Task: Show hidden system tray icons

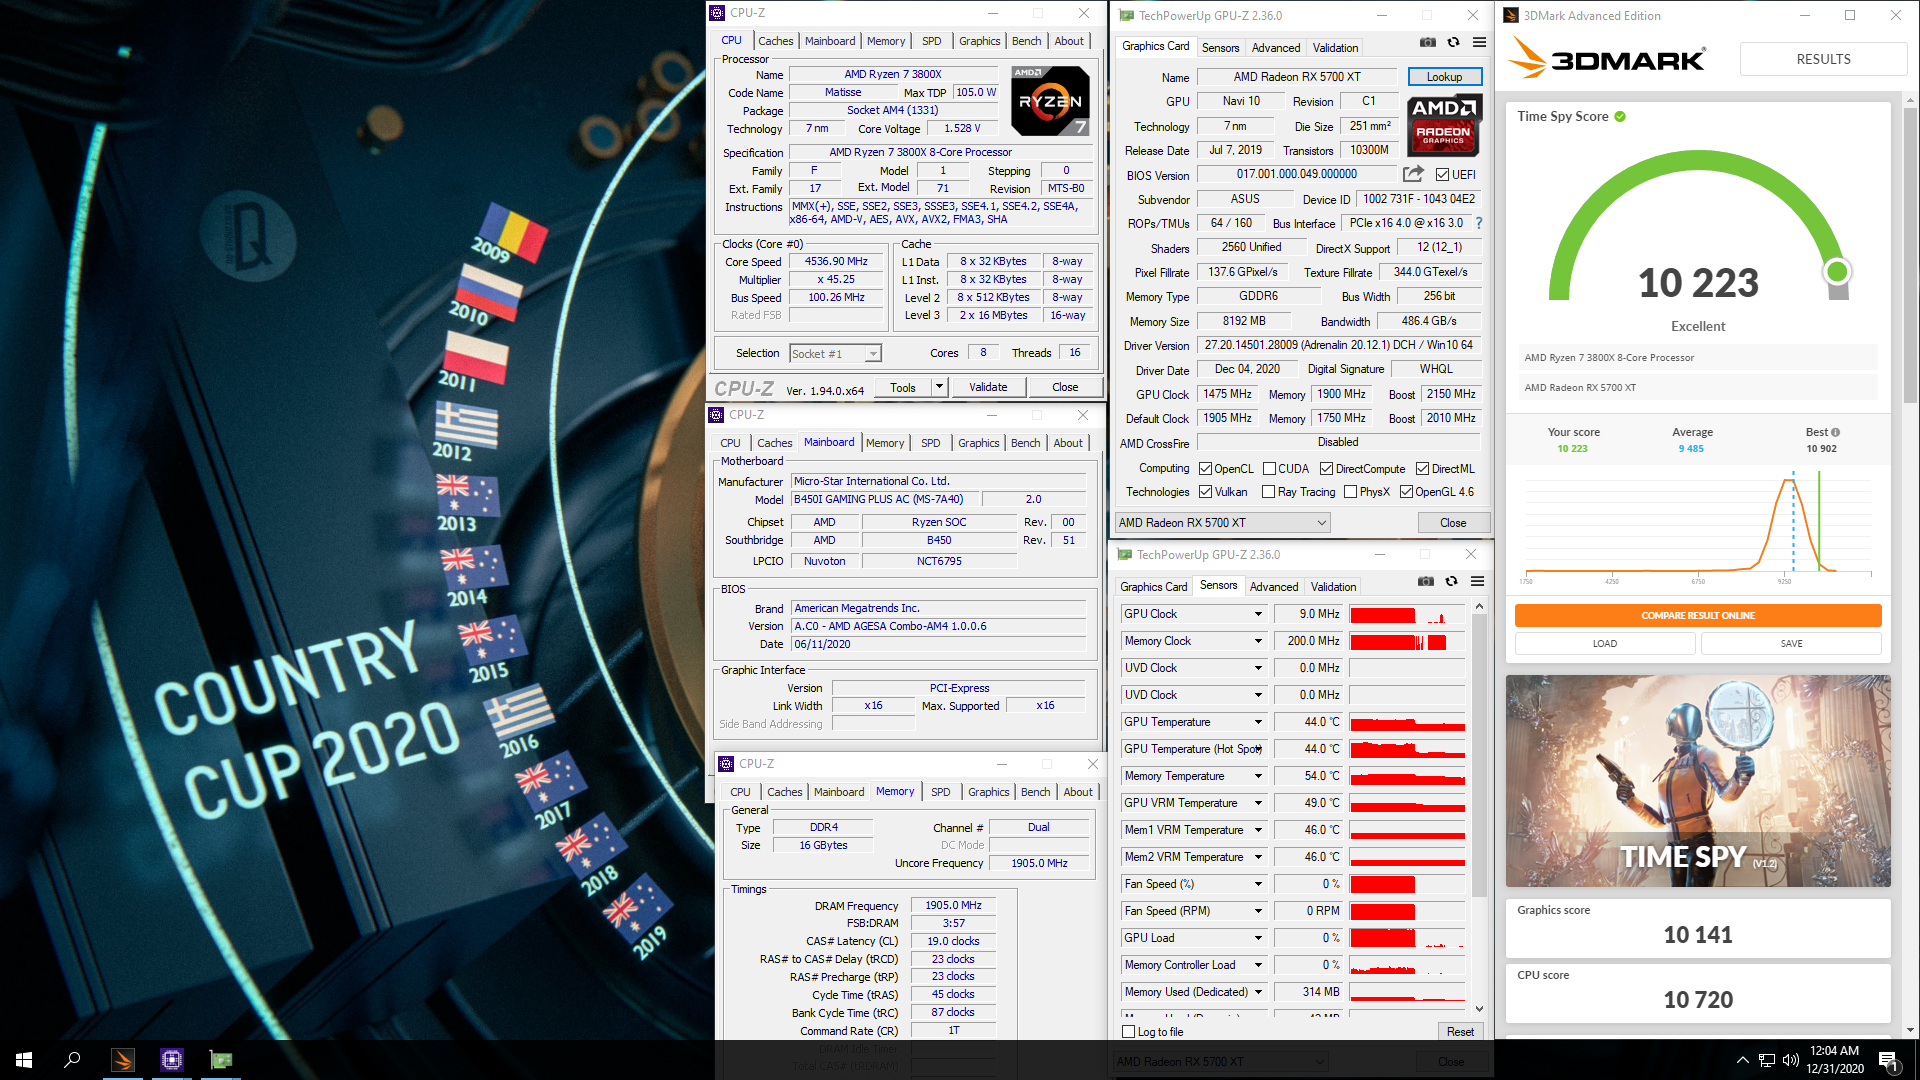Action: [1742, 1060]
